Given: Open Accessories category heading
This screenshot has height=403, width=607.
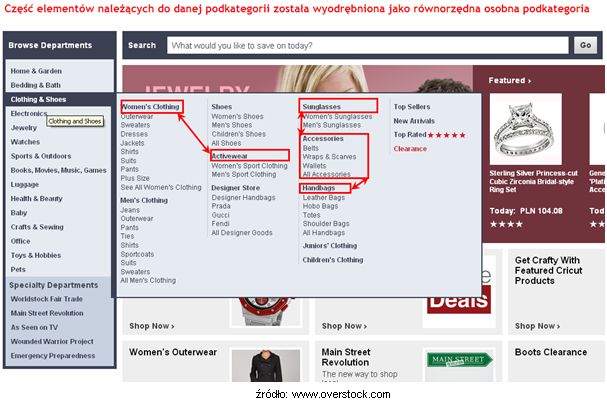Looking at the screenshot, I should click(323, 138).
